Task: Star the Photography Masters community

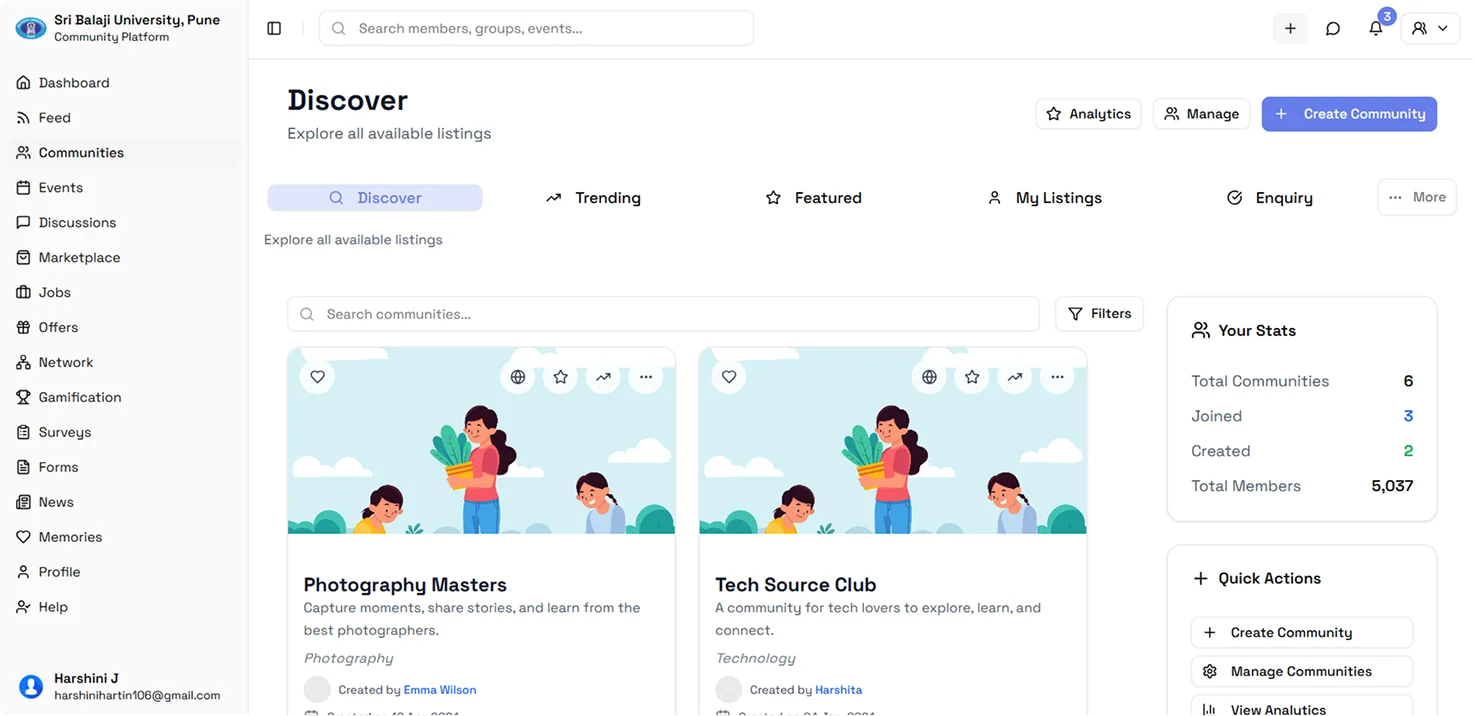Action: point(561,377)
